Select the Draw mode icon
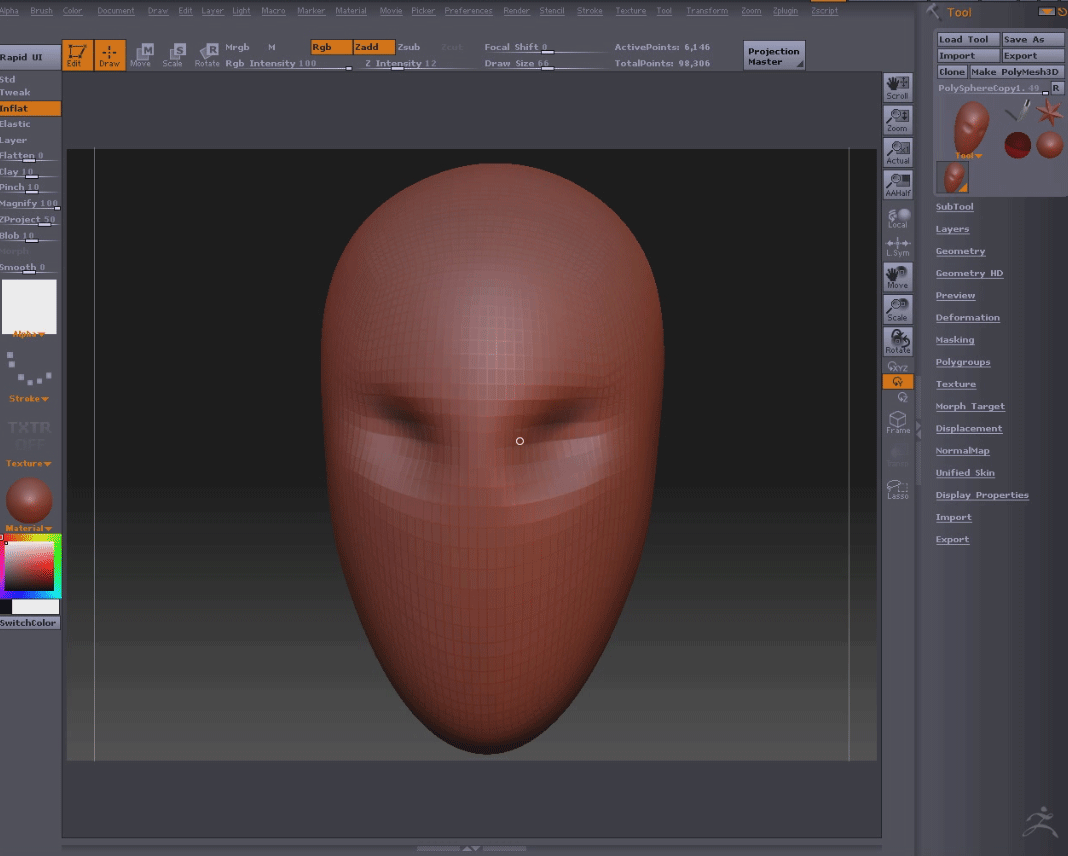Viewport: 1068px width, 856px height. coord(109,54)
